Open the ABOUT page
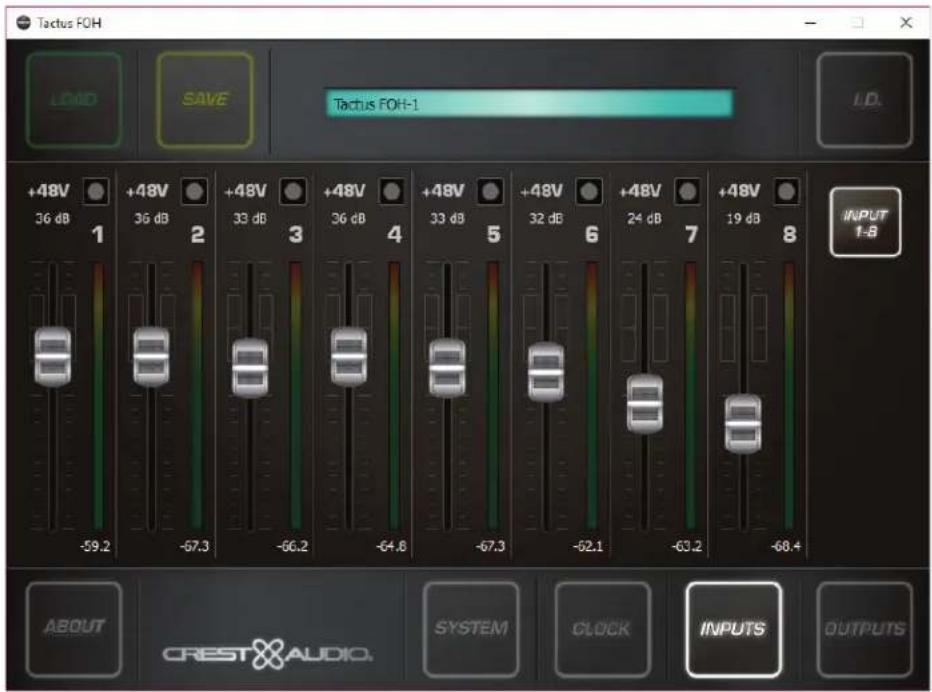Screen dimensions: 932x692 click(74, 629)
